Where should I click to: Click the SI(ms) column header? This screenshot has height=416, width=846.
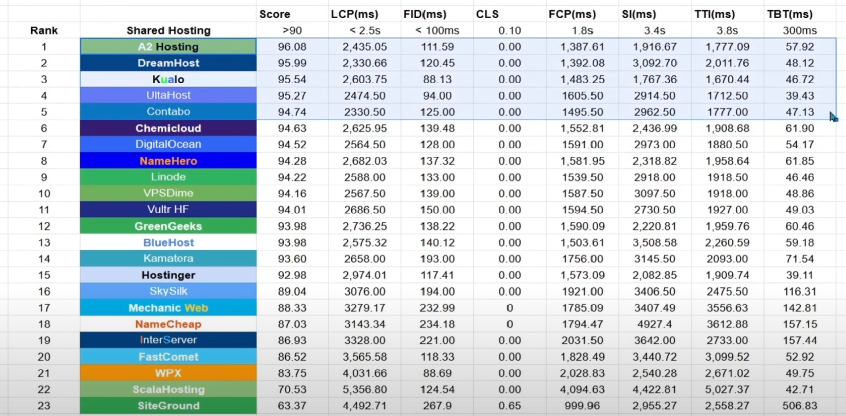tap(641, 15)
